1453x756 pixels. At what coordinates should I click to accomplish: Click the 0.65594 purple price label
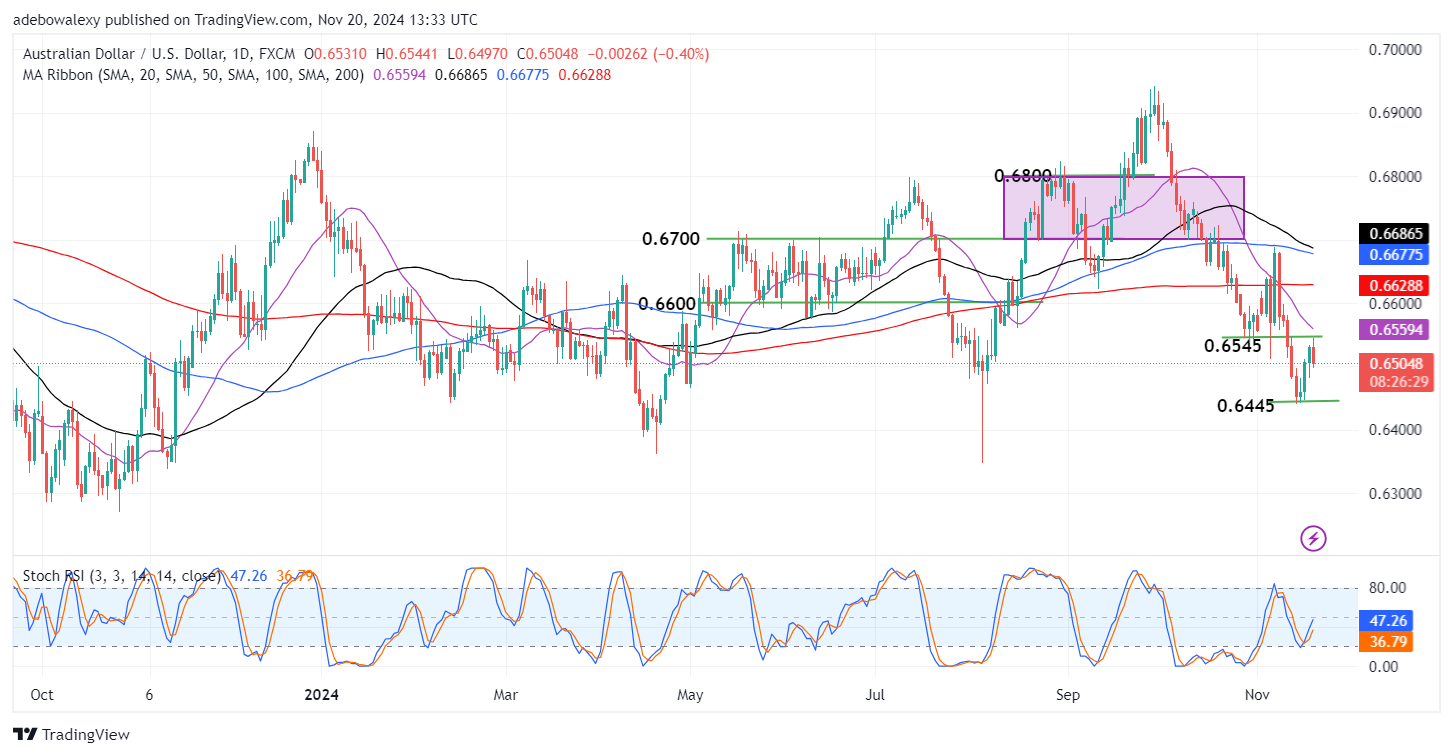tap(1392, 328)
